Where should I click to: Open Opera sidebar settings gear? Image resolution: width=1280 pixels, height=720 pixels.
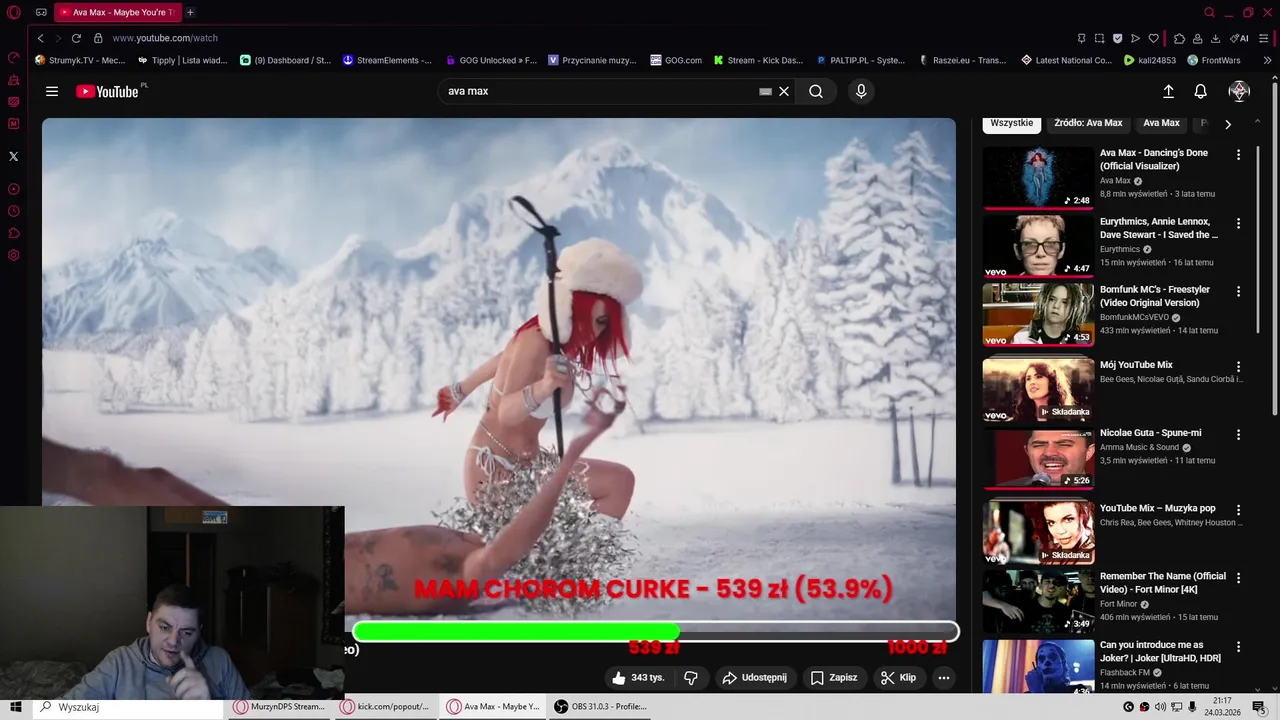(x=14, y=255)
